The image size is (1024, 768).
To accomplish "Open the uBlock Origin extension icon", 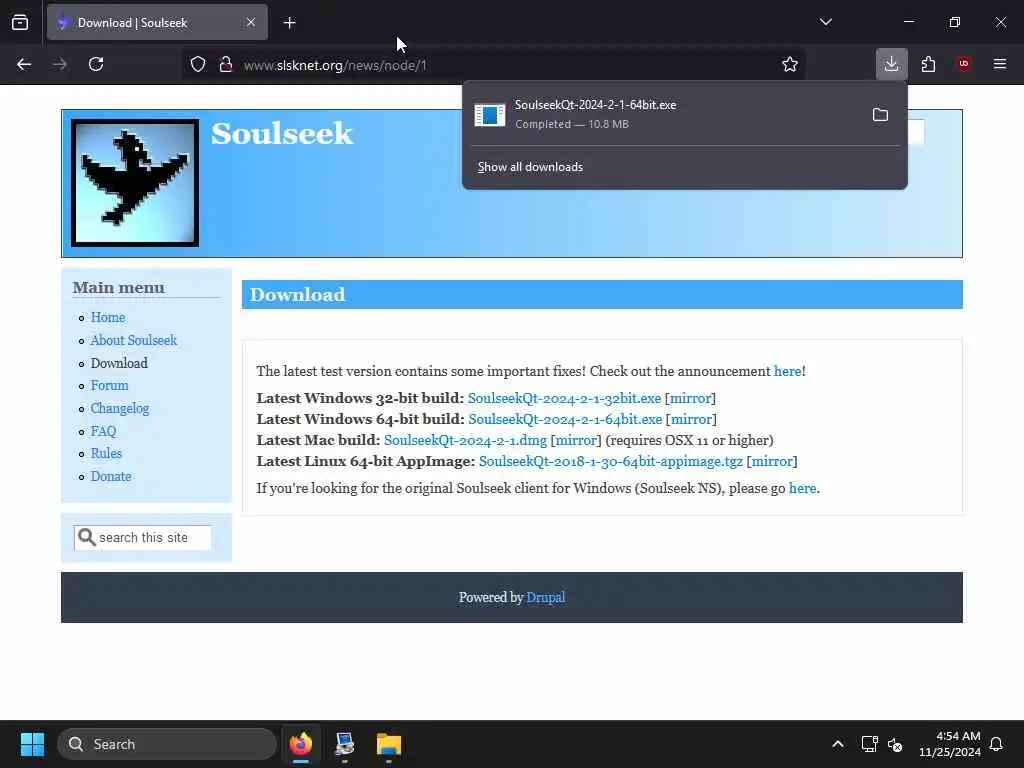I will pos(964,64).
